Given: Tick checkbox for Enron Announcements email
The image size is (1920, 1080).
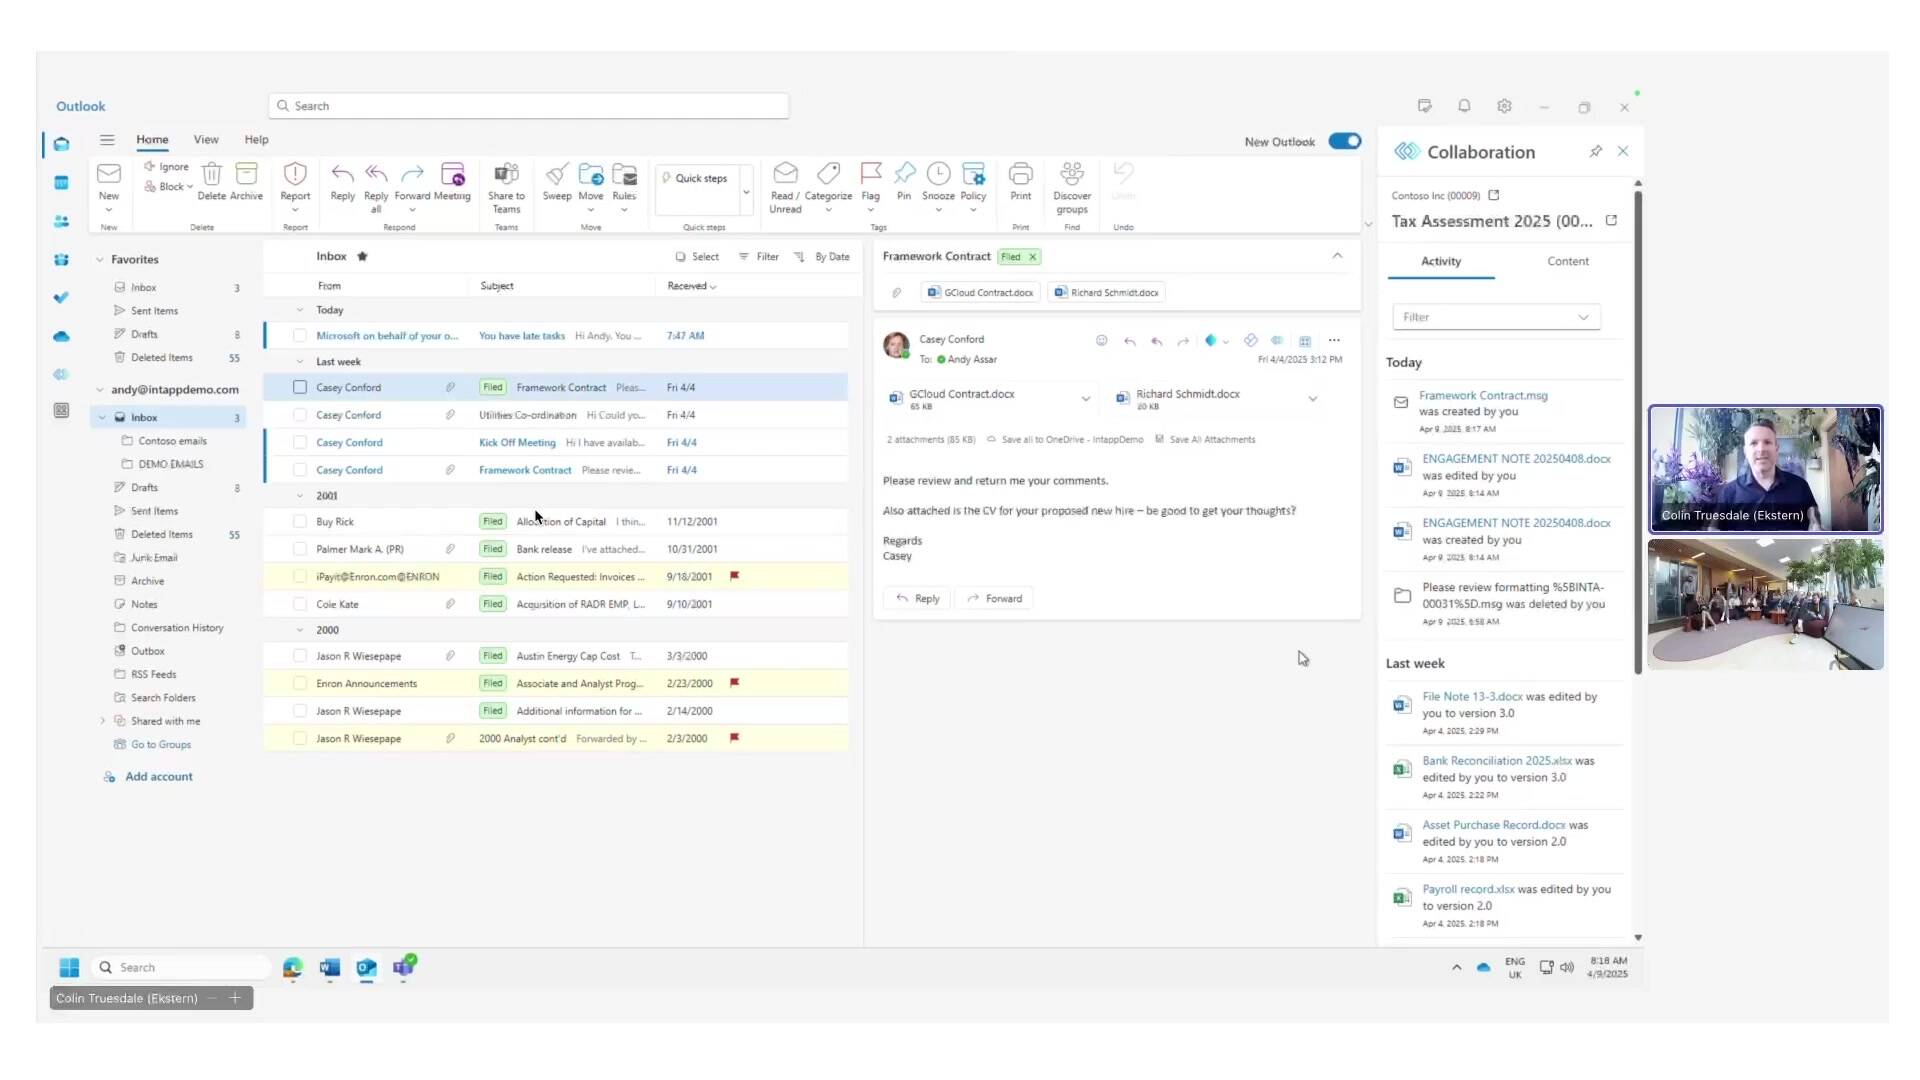Looking at the screenshot, I should [300, 683].
